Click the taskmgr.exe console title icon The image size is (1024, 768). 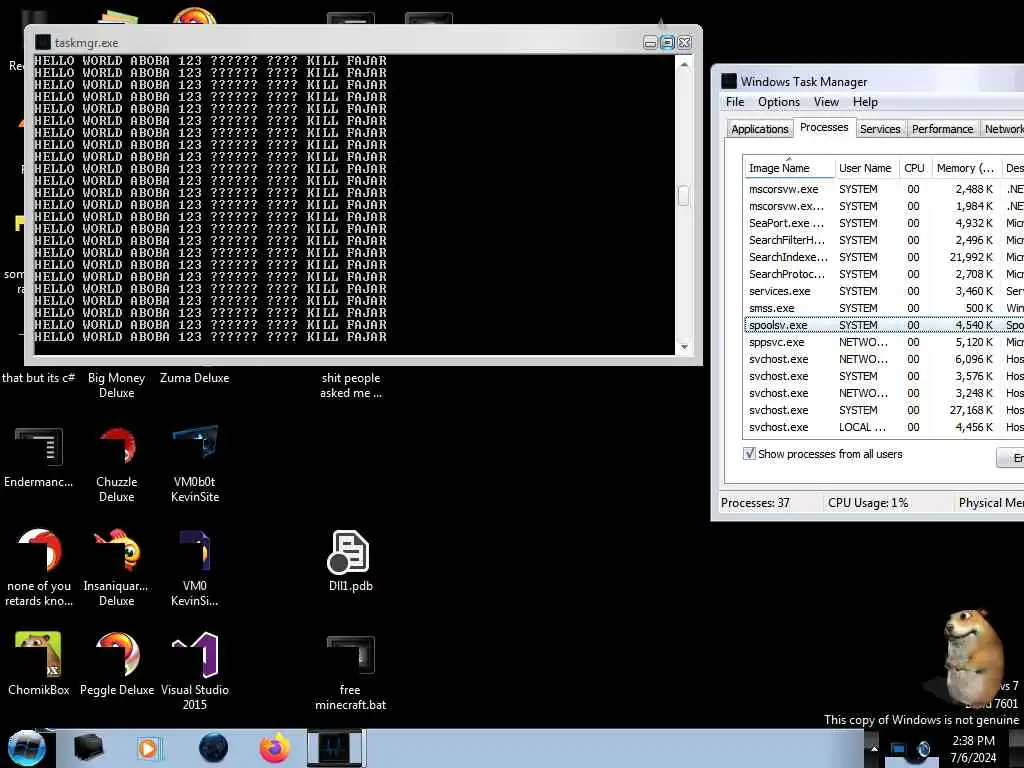43,42
